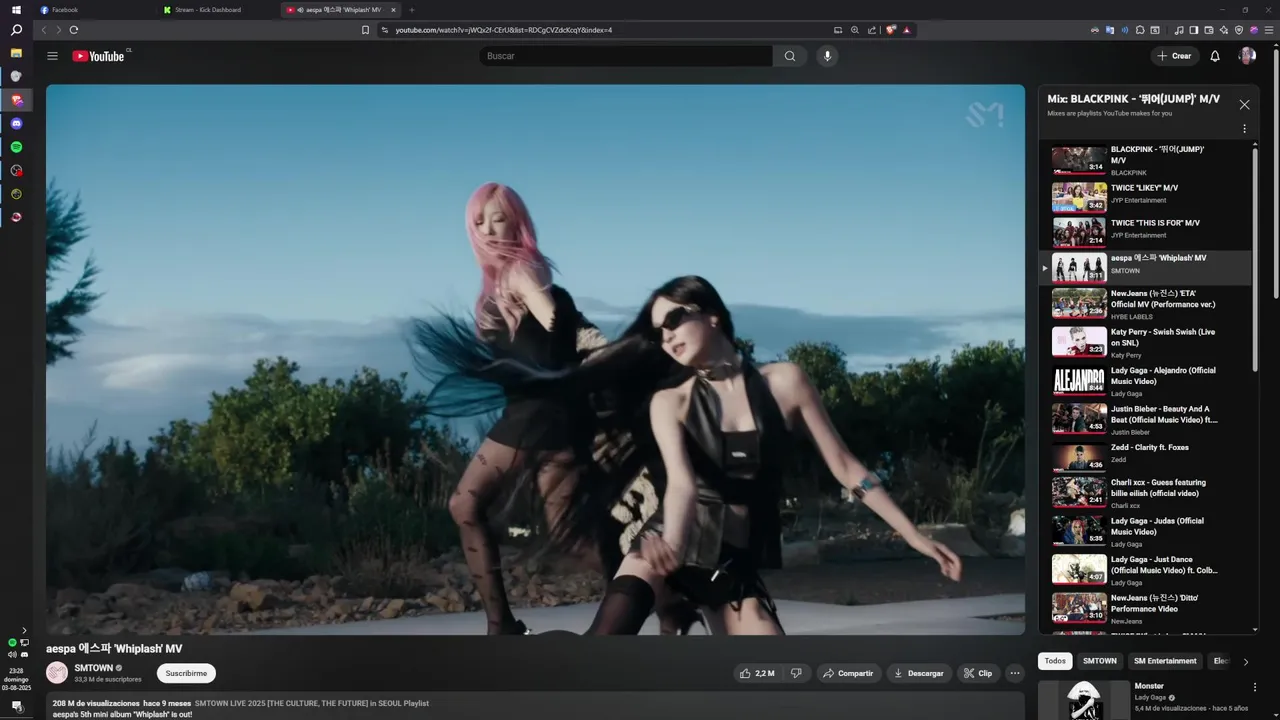
Task: Click the Crear button
Action: point(1174,56)
